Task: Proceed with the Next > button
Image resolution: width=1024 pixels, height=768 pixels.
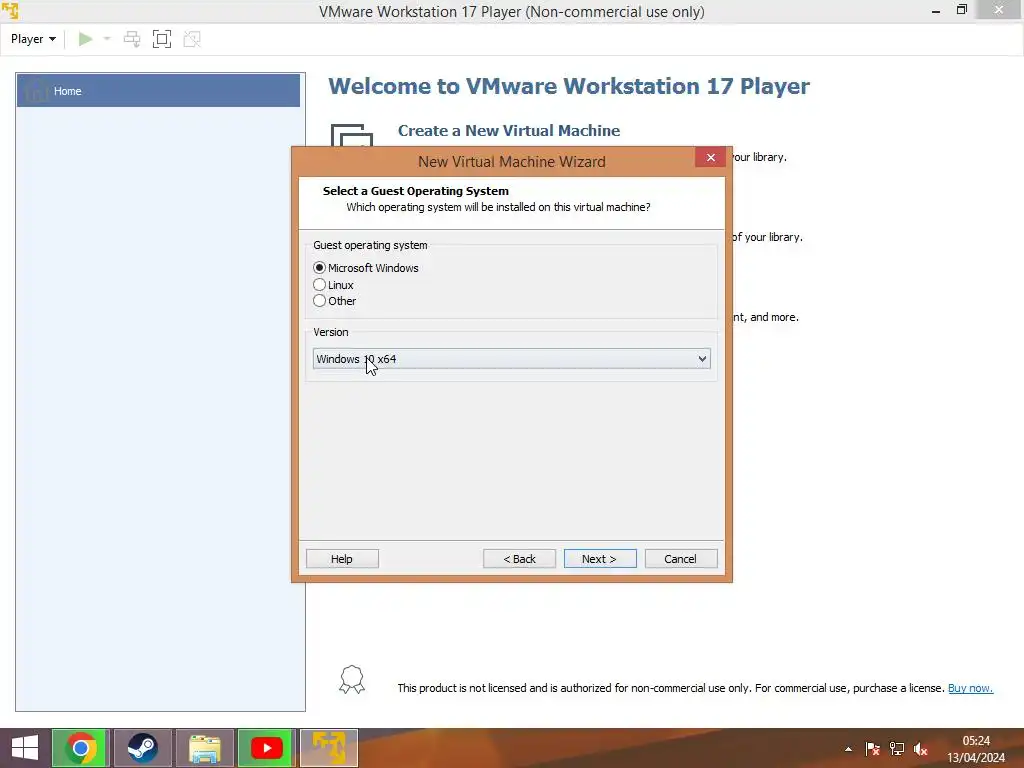Action: click(x=600, y=559)
